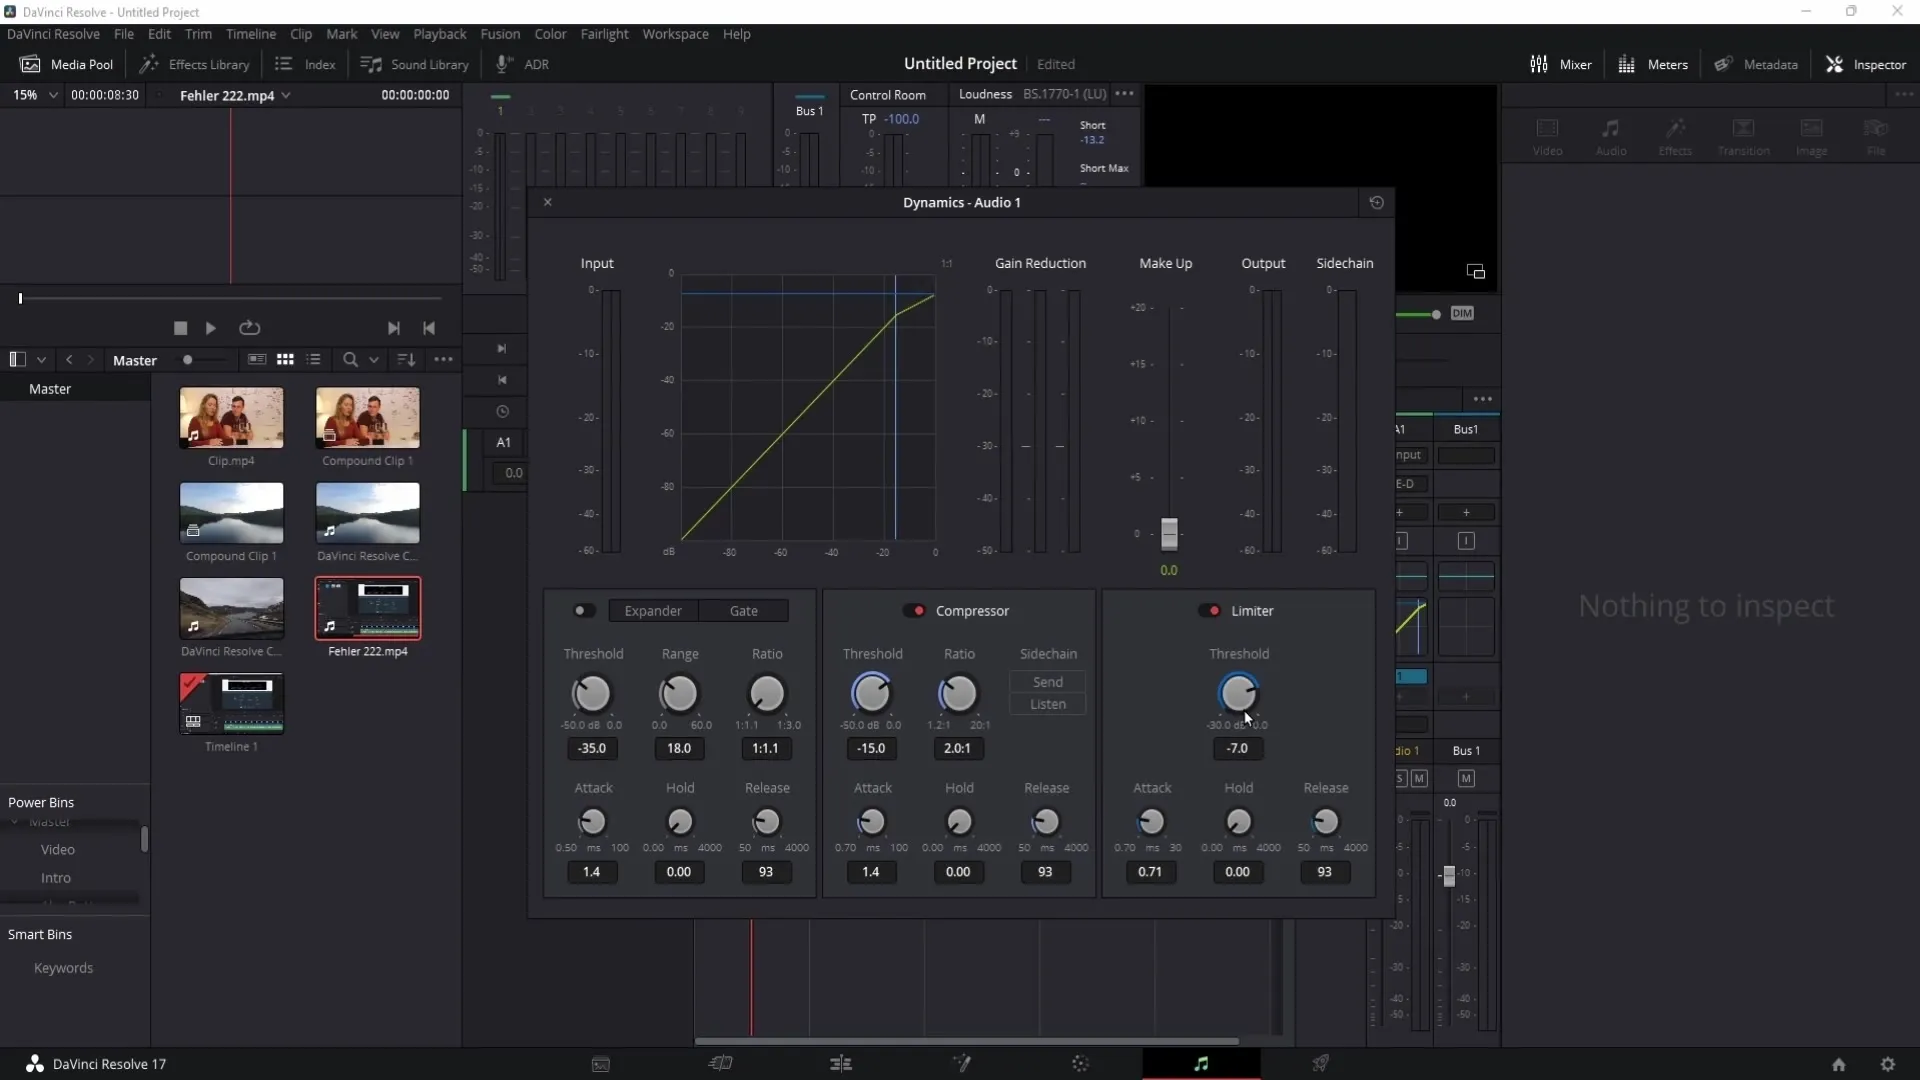This screenshot has height=1080, width=1920.
Task: Select the Color page icon
Action: (1081, 1063)
